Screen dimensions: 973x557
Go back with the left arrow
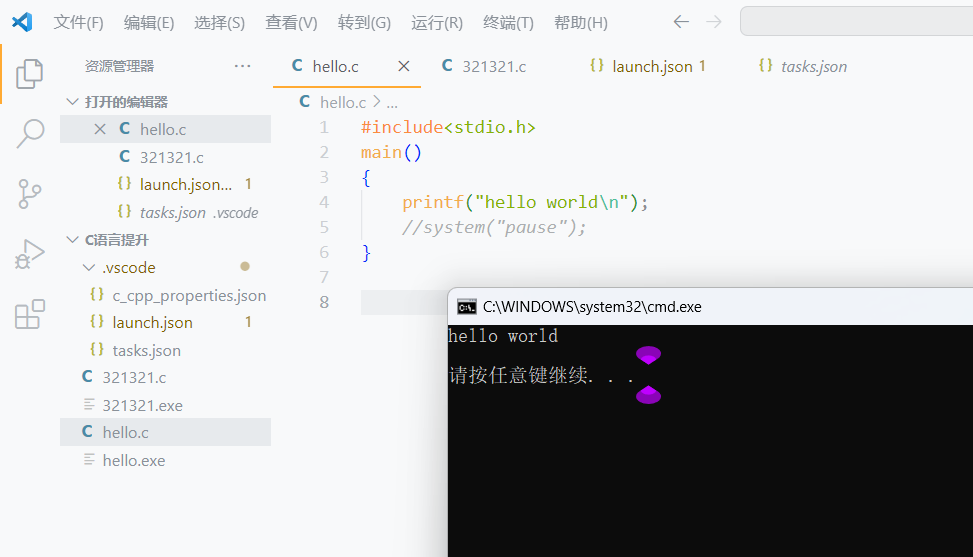coord(681,22)
